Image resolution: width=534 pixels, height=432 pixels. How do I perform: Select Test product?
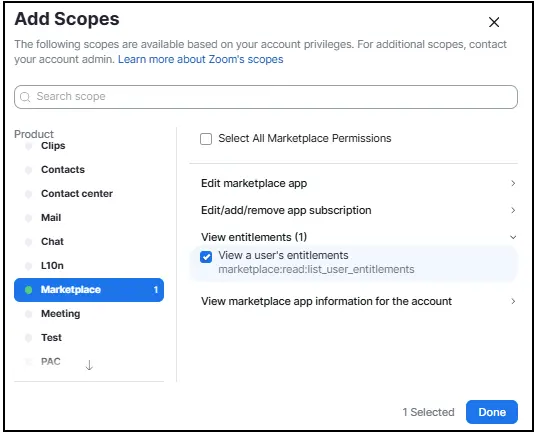pyautogui.click(x=51, y=338)
